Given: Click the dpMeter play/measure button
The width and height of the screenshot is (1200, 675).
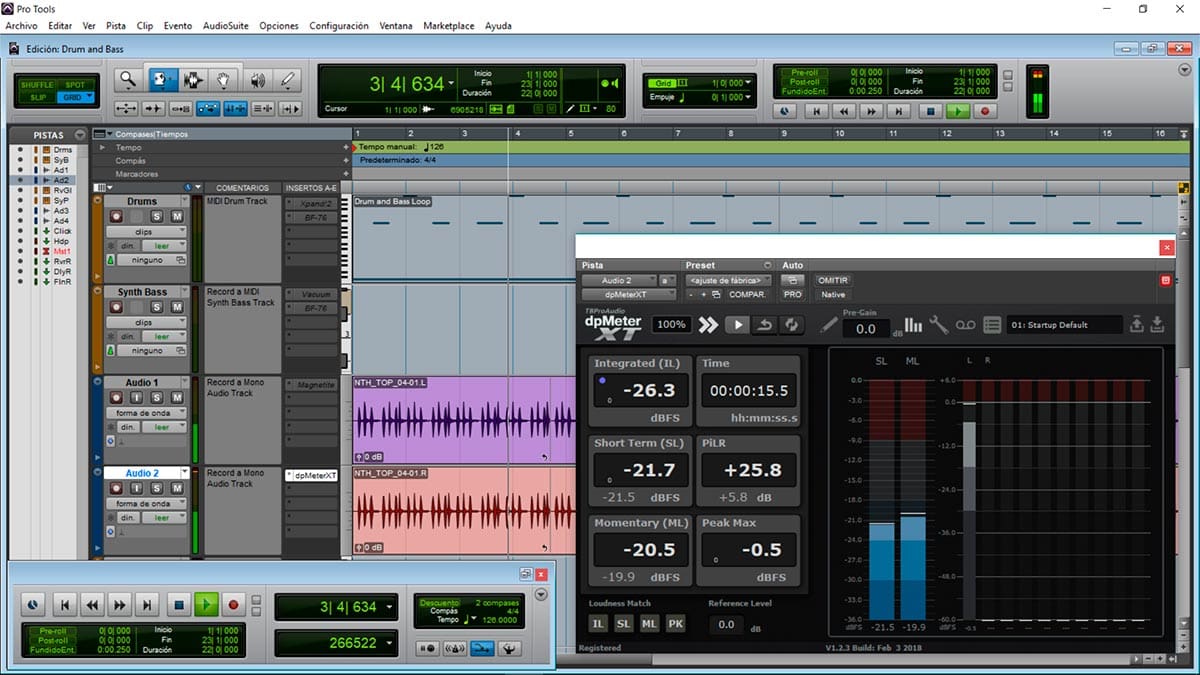Looking at the screenshot, I should point(737,324).
